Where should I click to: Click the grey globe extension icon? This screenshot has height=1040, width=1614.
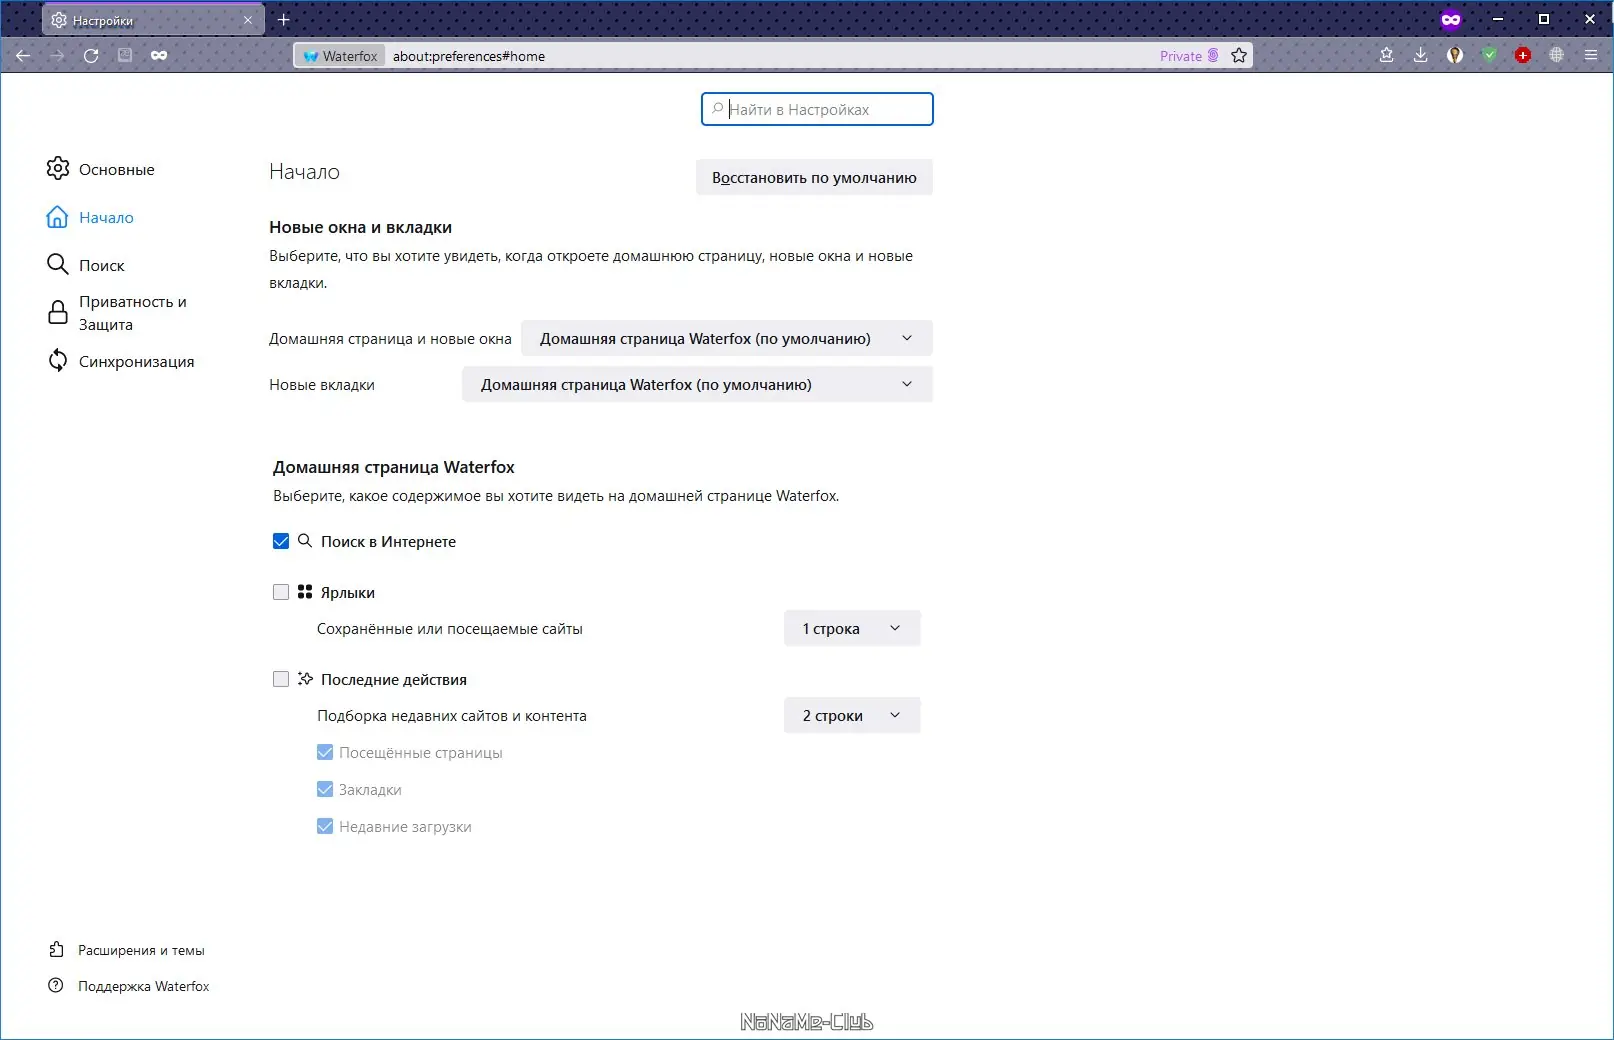[x=1556, y=56]
